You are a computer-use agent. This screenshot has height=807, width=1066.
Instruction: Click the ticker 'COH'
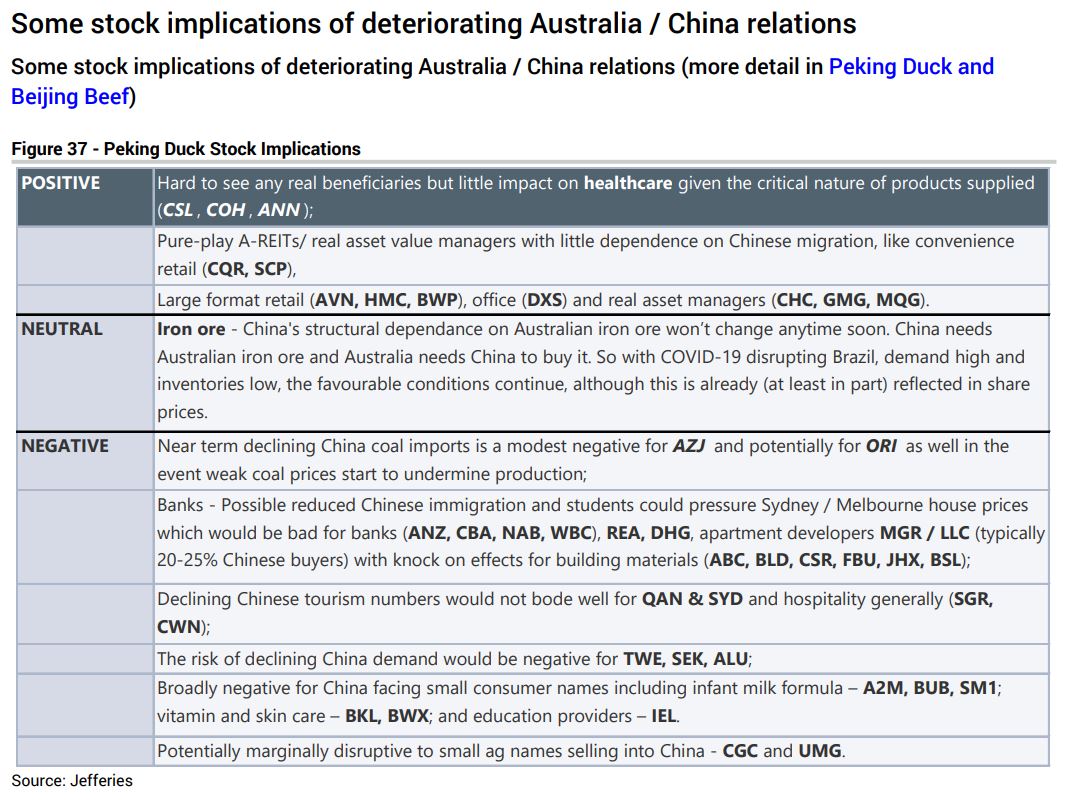[x=225, y=210]
